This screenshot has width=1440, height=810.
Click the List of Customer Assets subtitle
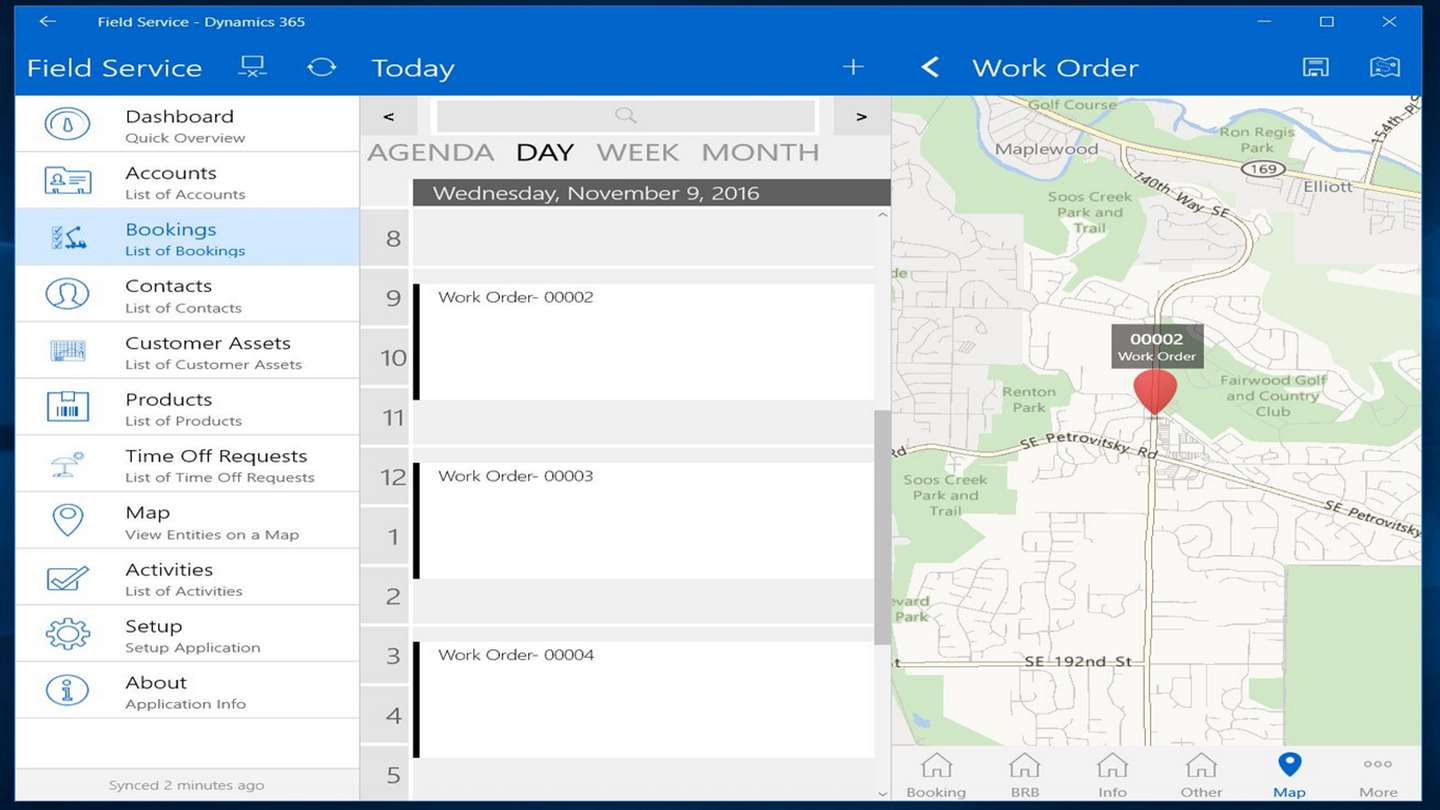pos(213,365)
